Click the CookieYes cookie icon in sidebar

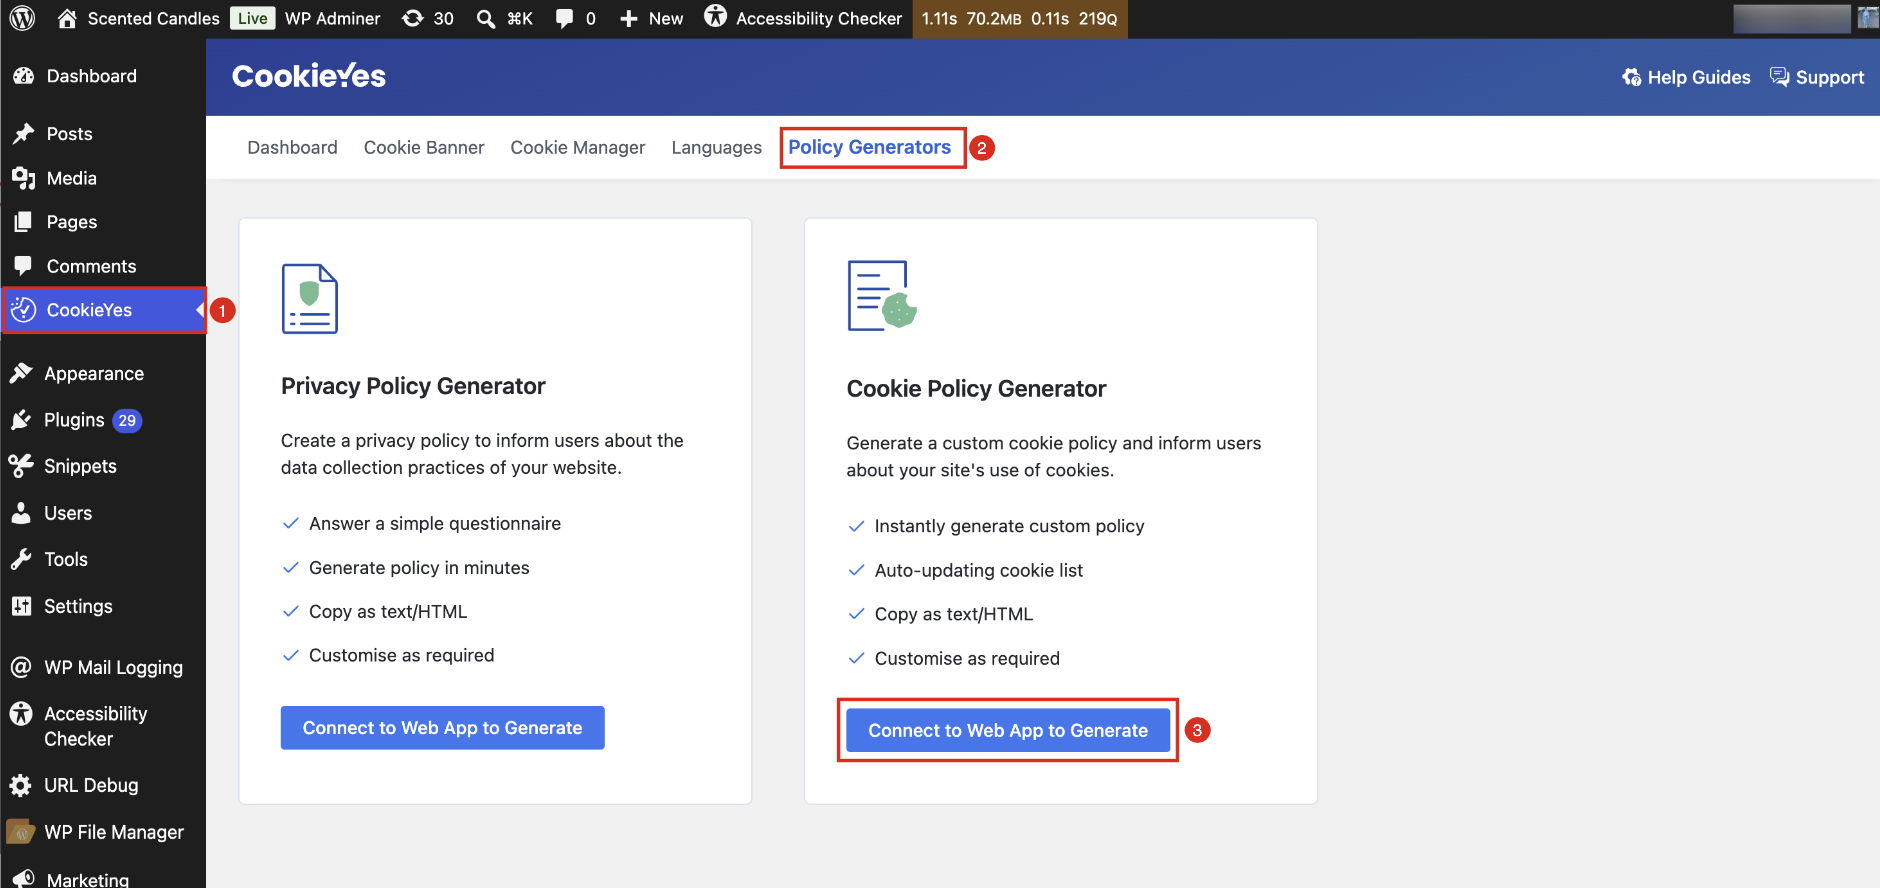[x=23, y=310]
